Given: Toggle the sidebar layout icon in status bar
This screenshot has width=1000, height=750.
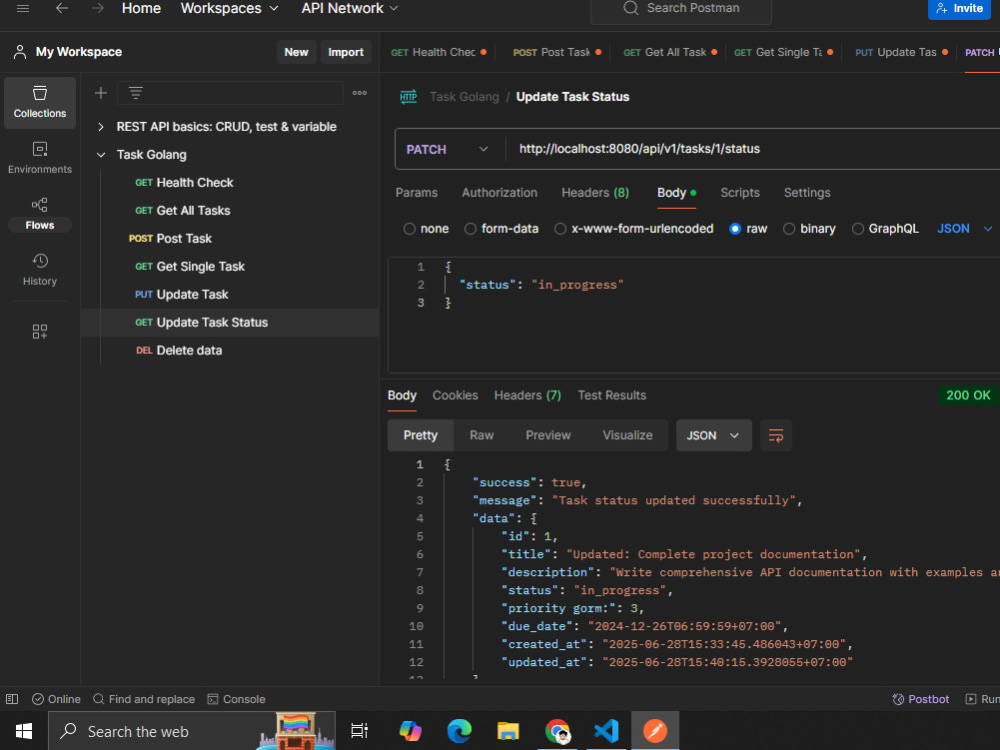Looking at the screenshot, I should [12, 699].
